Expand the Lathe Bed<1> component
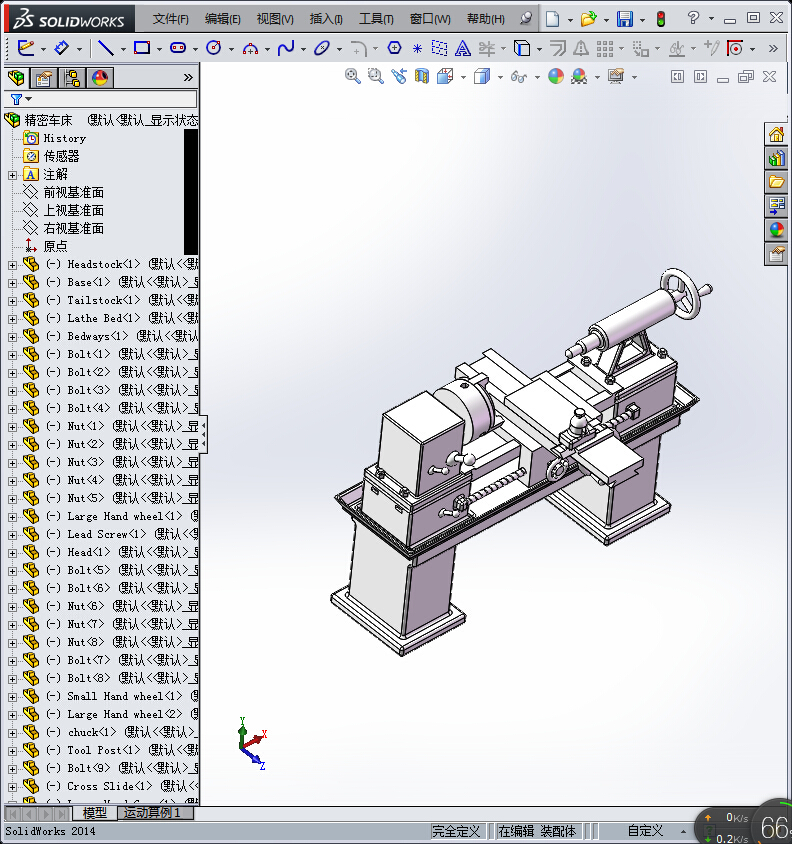 12,319
